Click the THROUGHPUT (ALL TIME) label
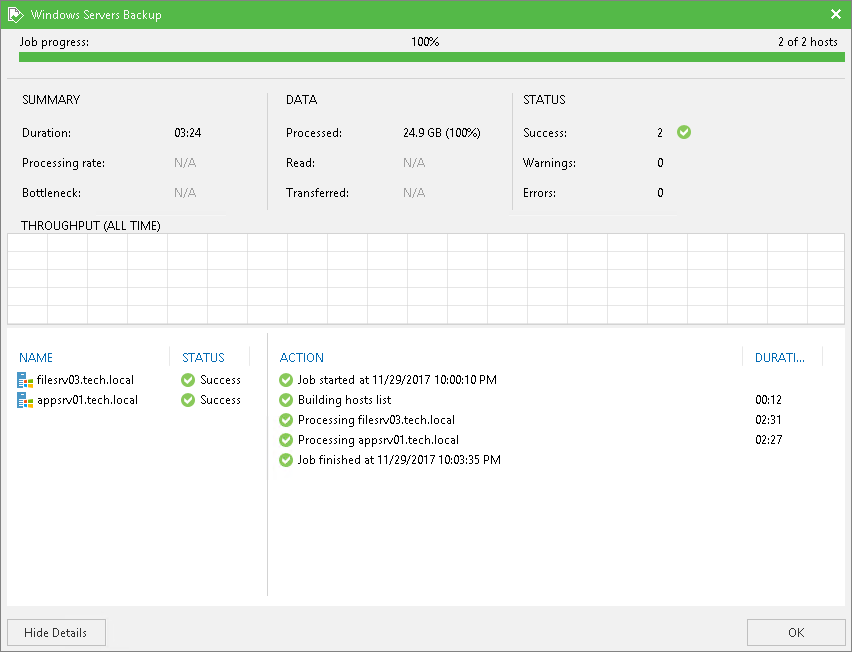The width and height of the screenshot is (852, 652). tap(91, 225)
